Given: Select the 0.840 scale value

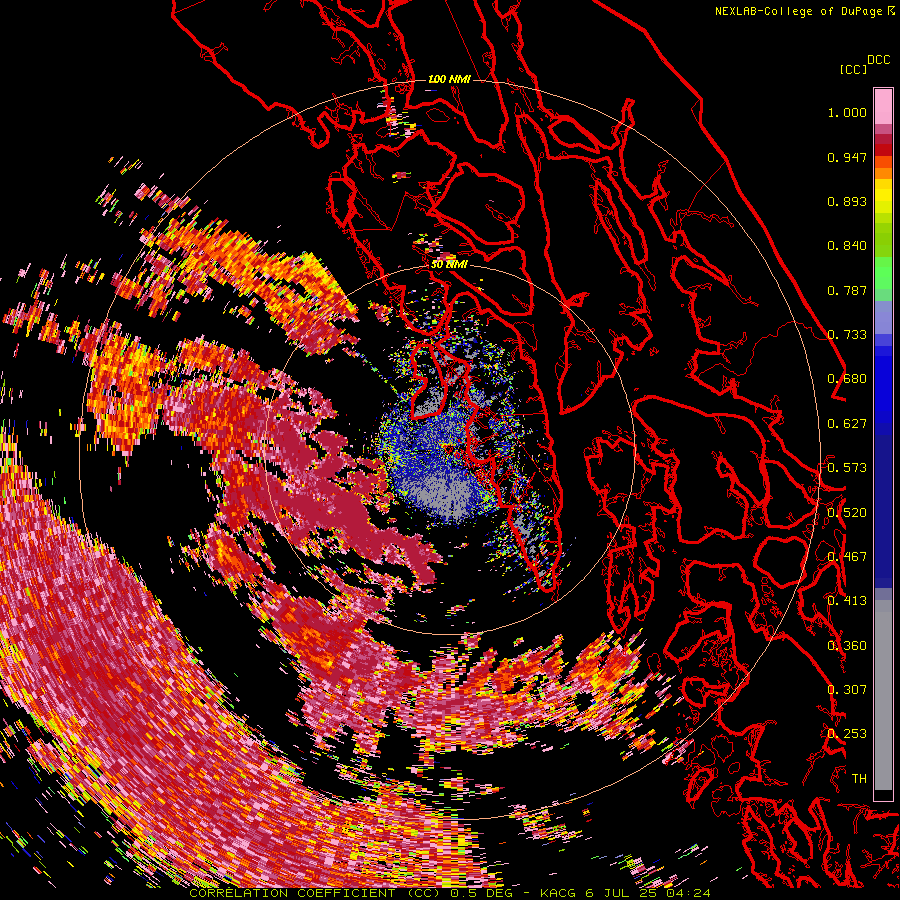Looking at the screenshot, I should point(847,246).
